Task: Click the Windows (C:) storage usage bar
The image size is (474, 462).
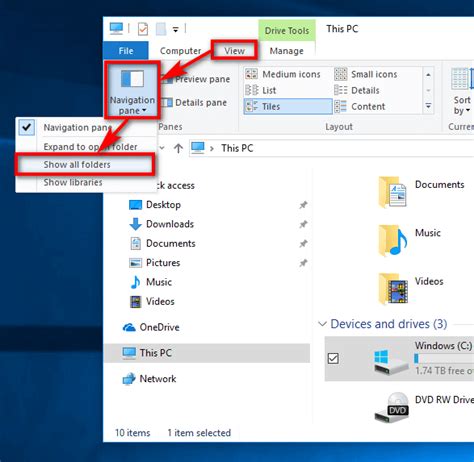Action: pos(444,358)
